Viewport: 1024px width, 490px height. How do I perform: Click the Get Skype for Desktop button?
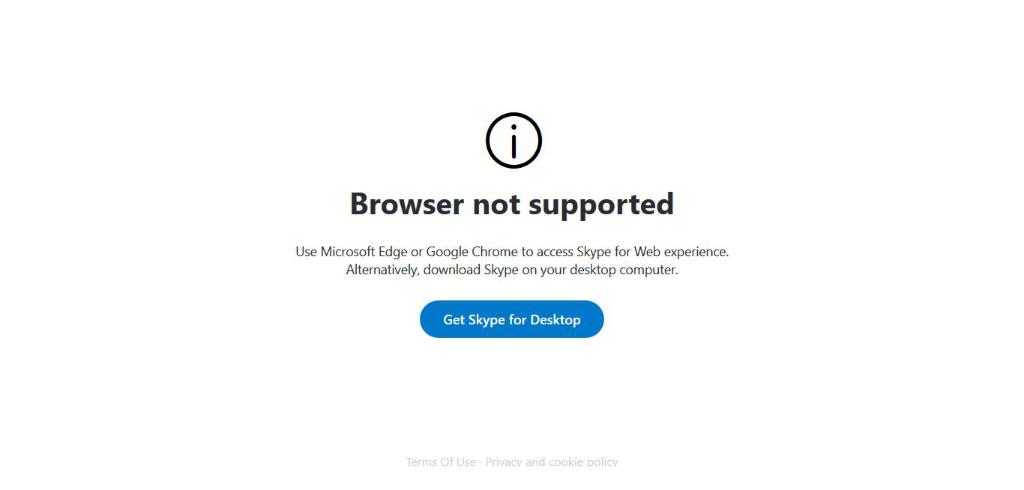click(511, 319)
